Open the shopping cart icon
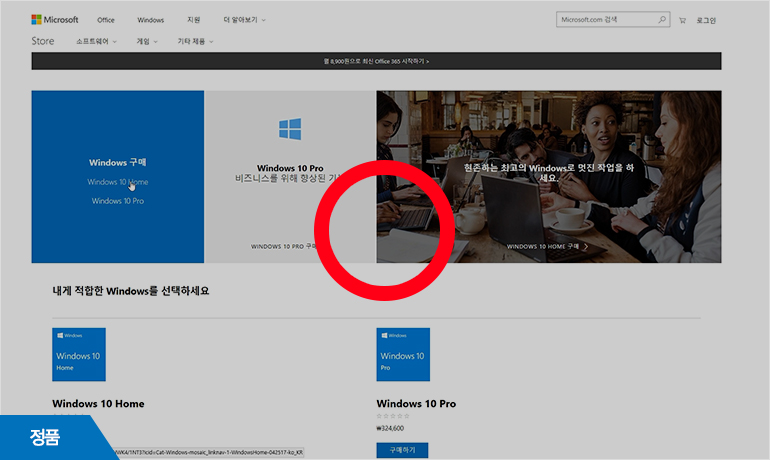Image resolution: width=770 pixels, height=460 pixels. 682,20
